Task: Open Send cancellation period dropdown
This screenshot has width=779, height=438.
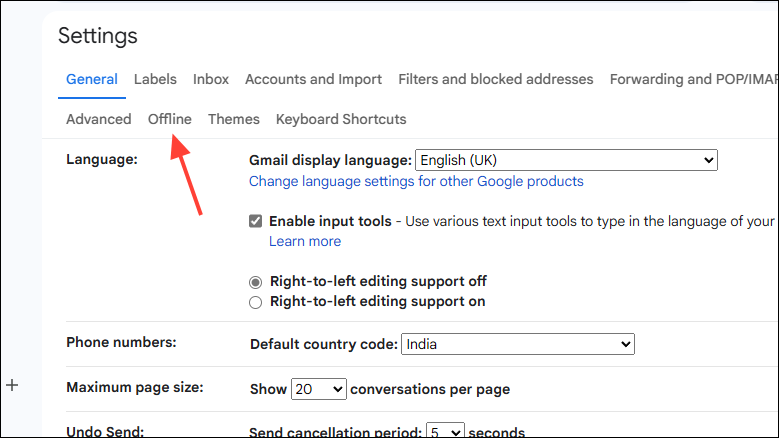Action: pyautogui.click(x=445, y=432)
